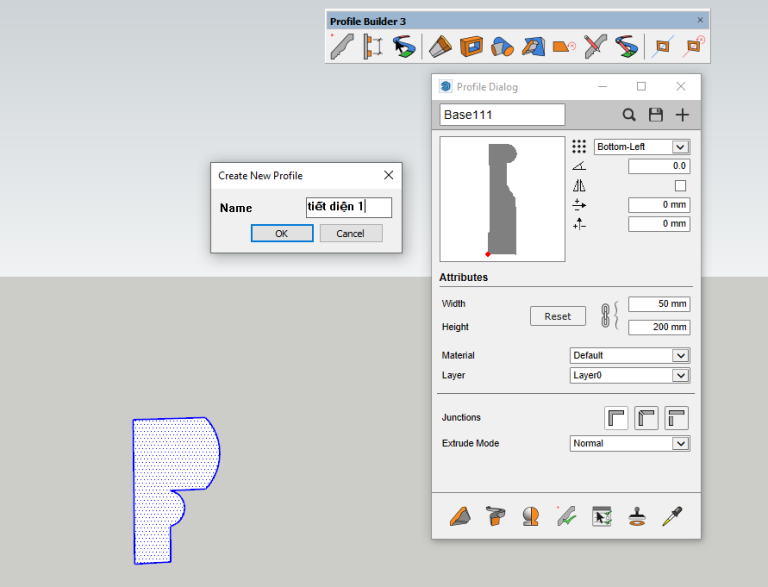This screenshot has height=587, width=768.
Task: Select the trim-to-solid cylinder tool
Action: coord(502,47)
